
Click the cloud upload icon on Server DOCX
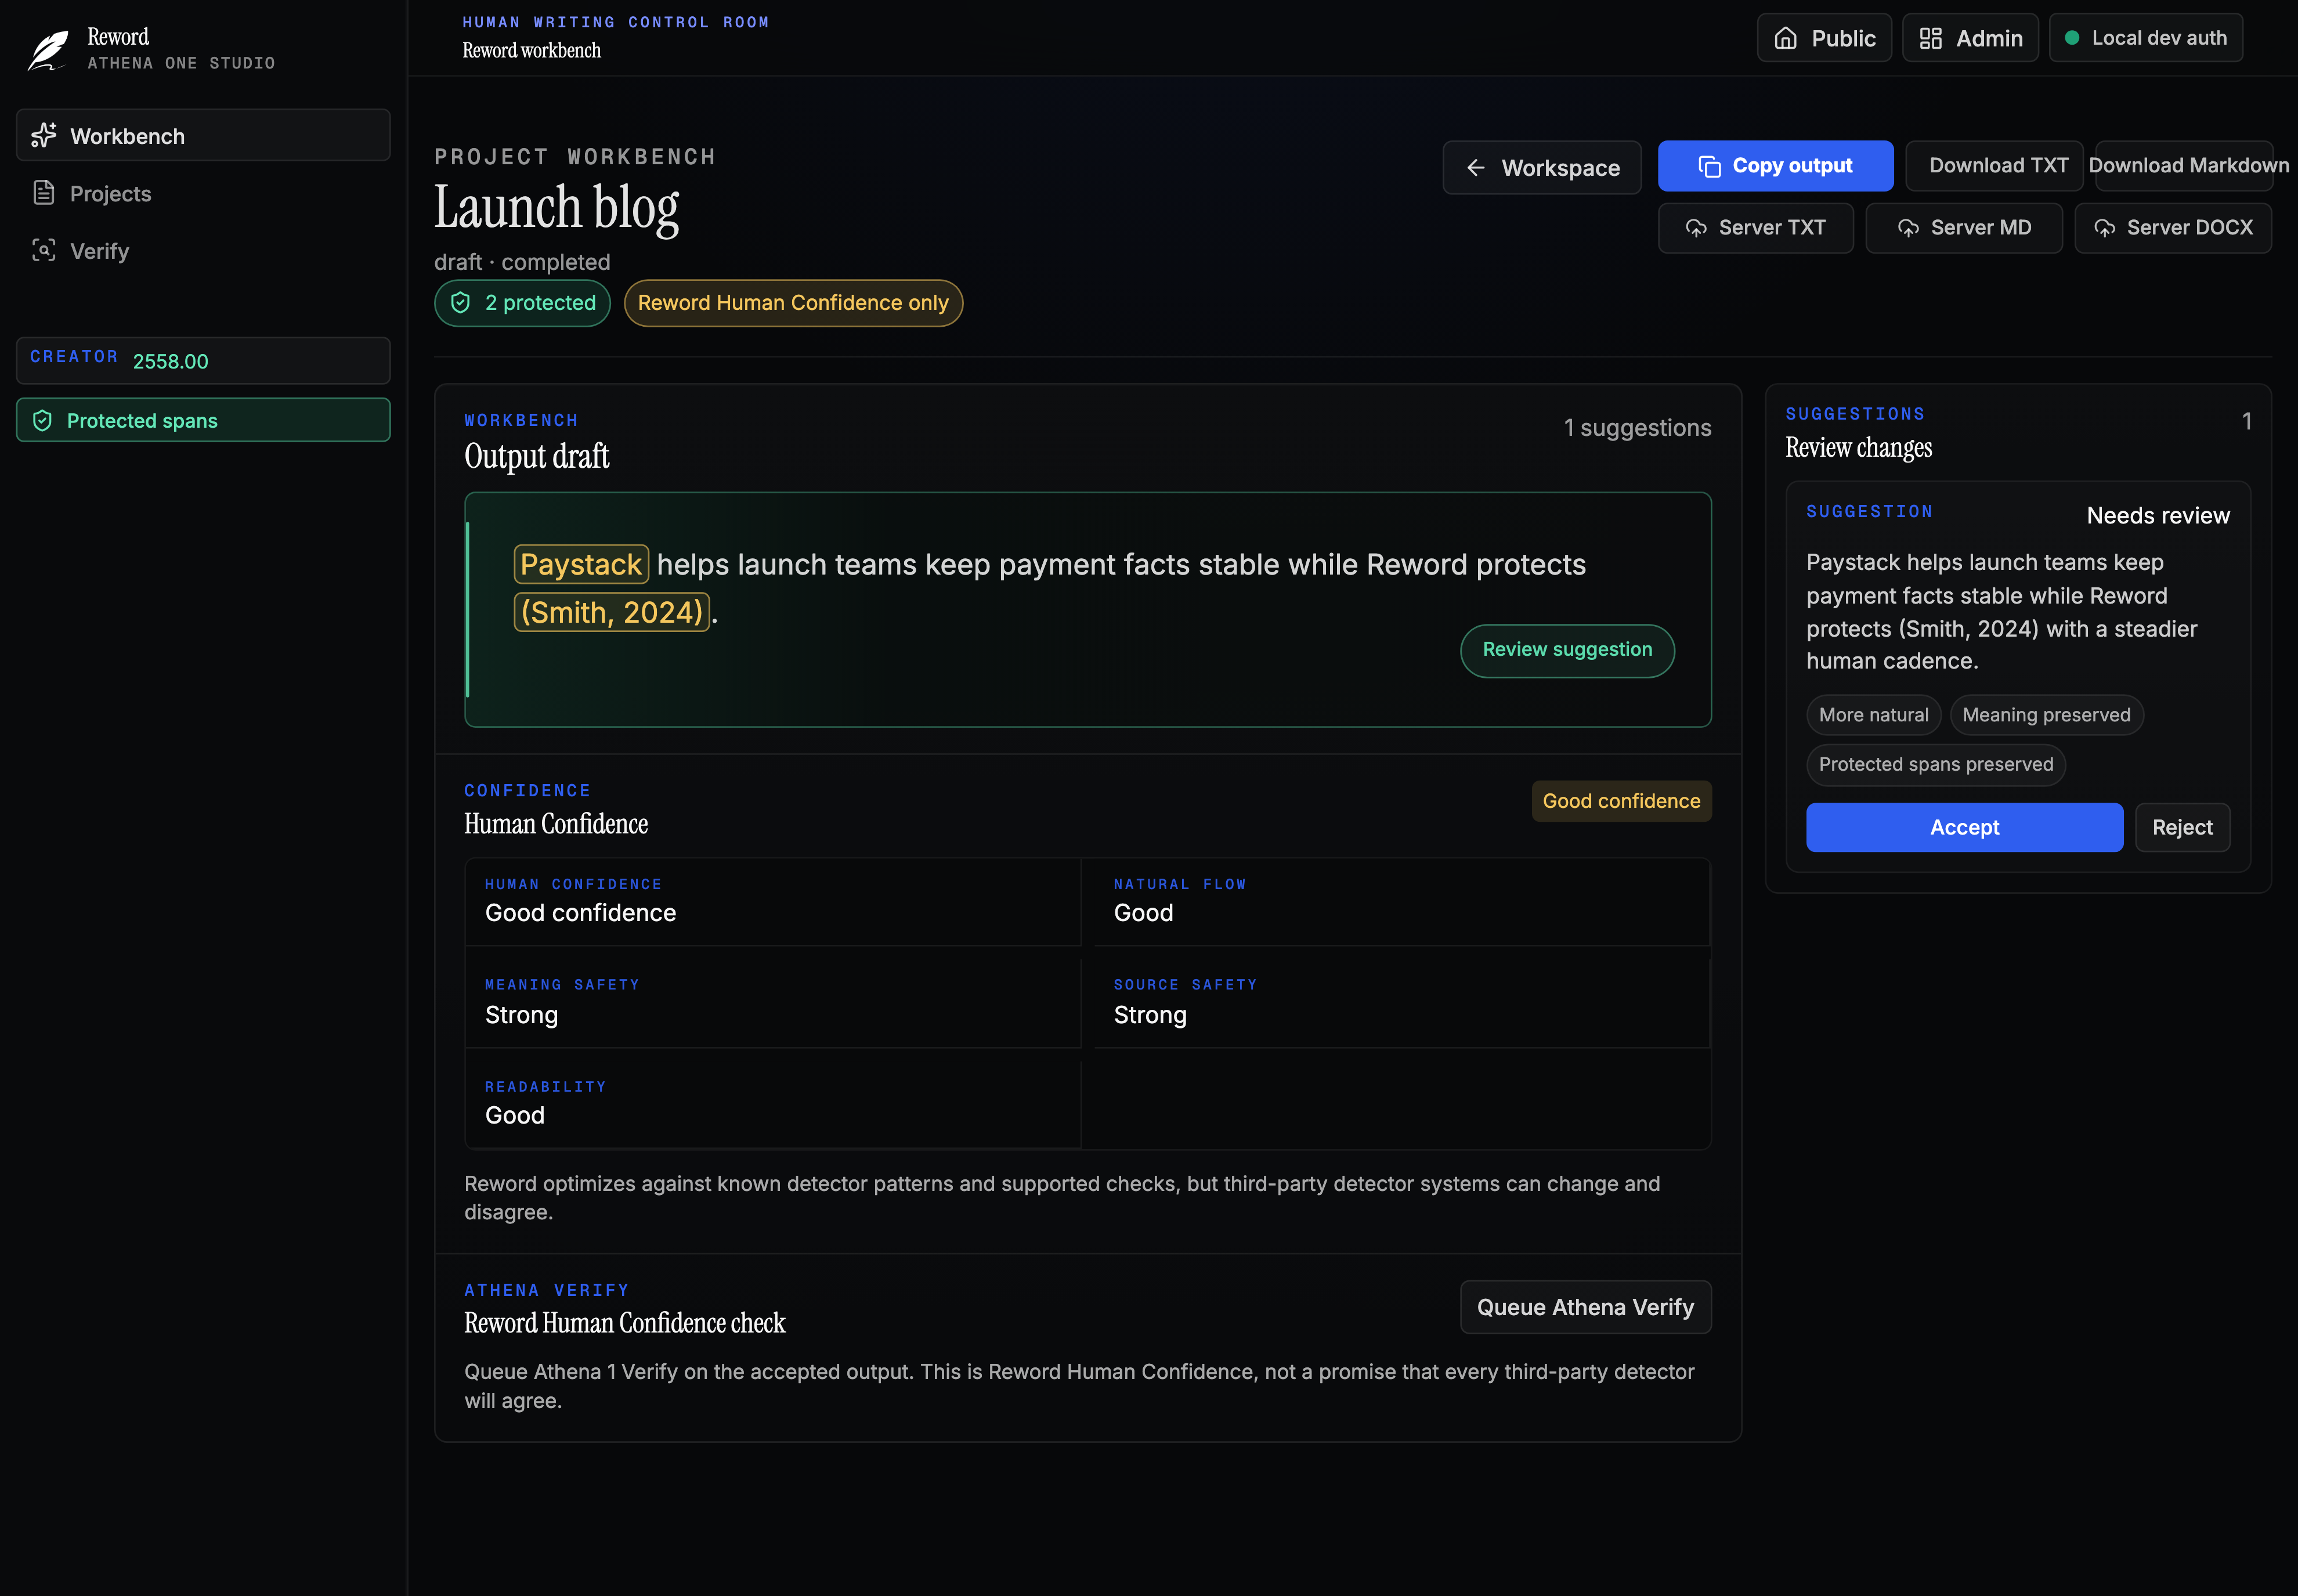click(2104, 228)
